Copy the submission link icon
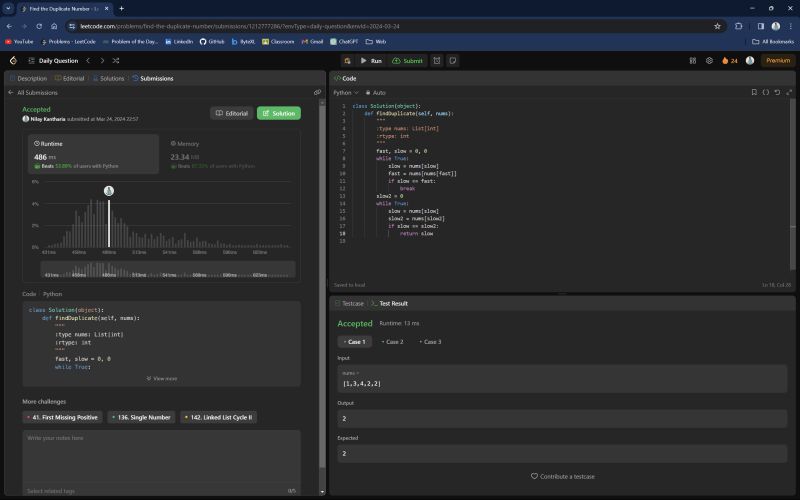Screen dimensions: 800x500 point(317,92)
